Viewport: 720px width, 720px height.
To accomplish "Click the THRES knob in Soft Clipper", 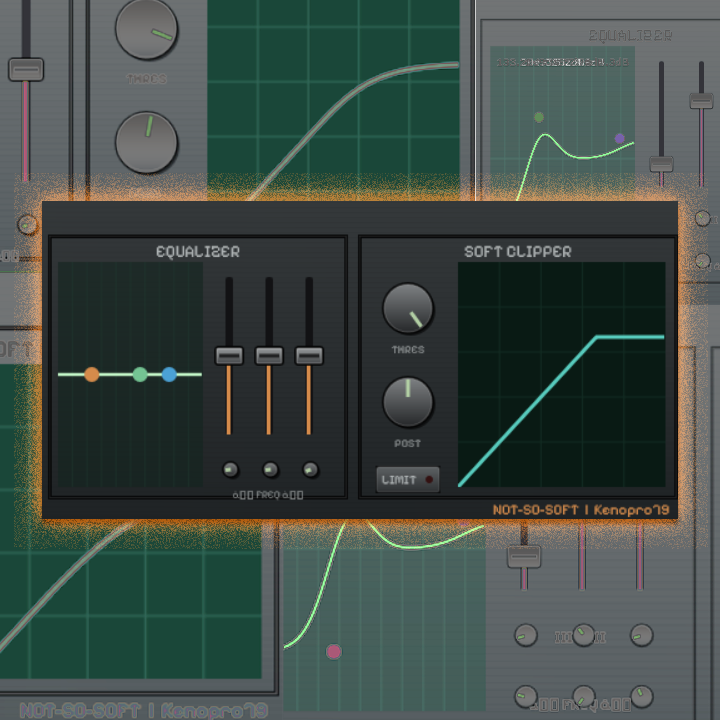I will point(408,308).
